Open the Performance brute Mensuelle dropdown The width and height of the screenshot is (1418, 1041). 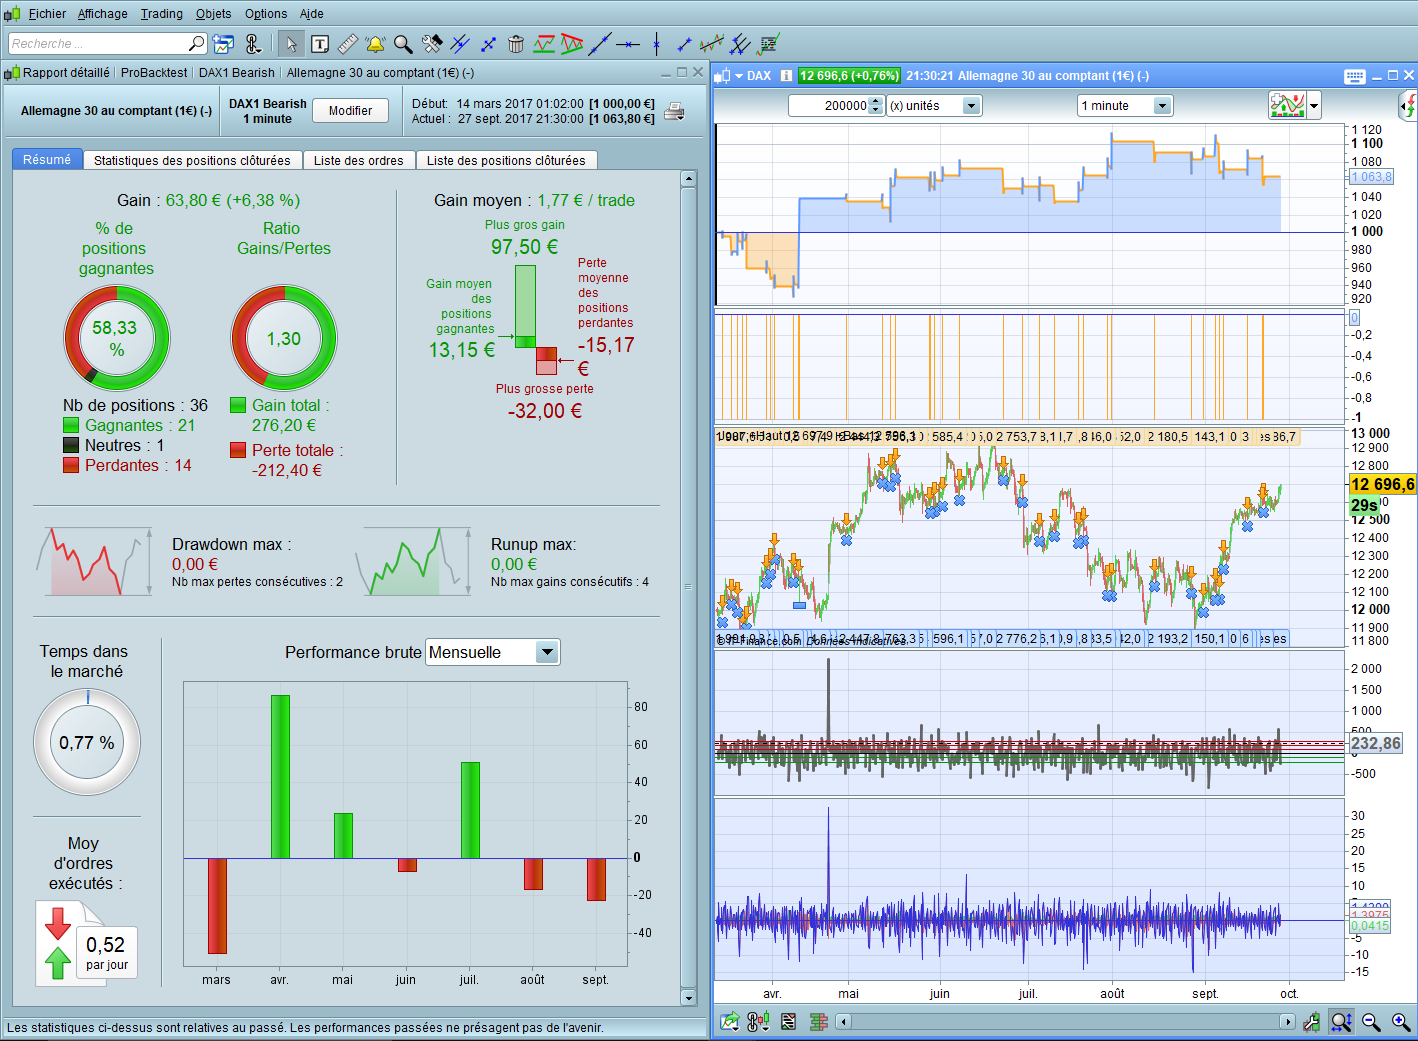click(493, 652)
